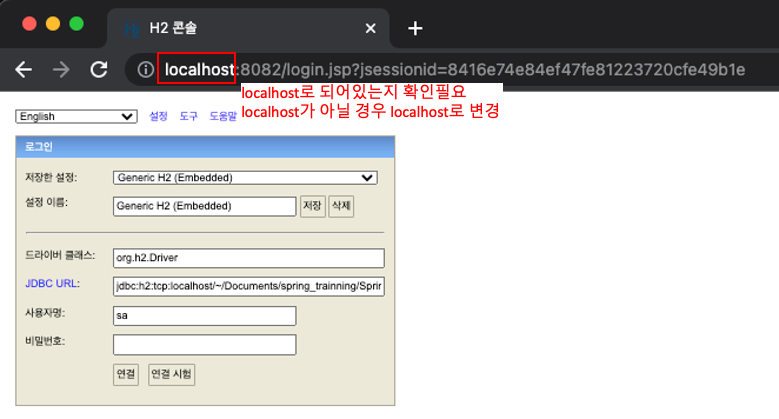
Task: Edit the 드라이버 클래스 org.h2.Driver field
Action: [248, 258]
